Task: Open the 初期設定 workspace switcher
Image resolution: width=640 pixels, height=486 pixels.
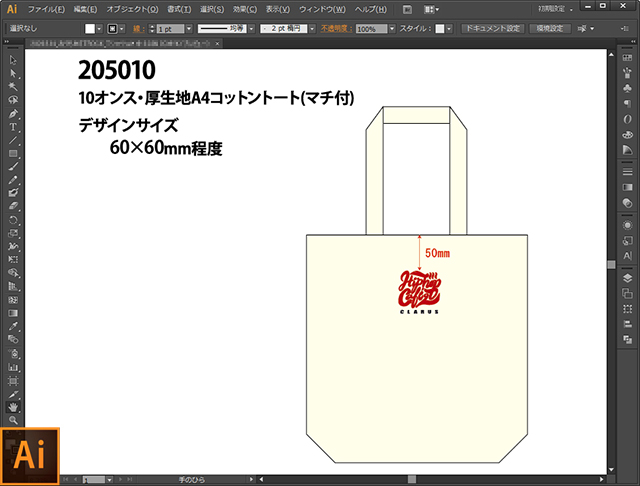Action: (x=556, y=9)
